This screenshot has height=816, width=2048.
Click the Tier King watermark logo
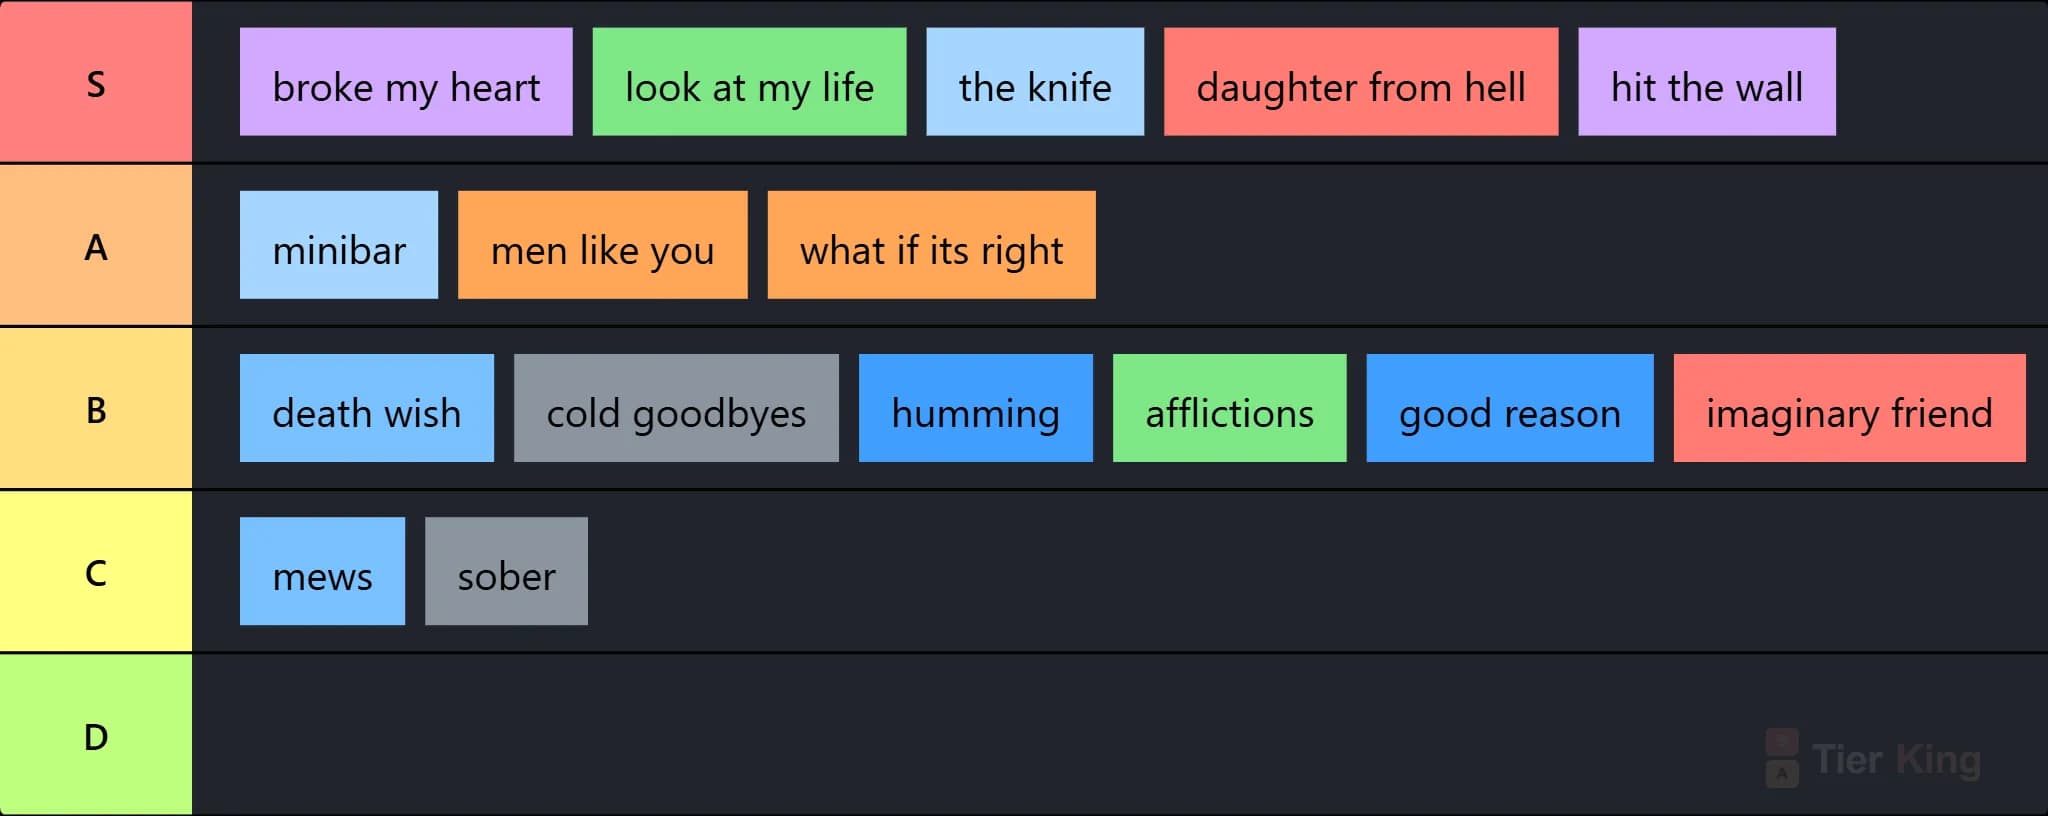tap(1873, 759)
